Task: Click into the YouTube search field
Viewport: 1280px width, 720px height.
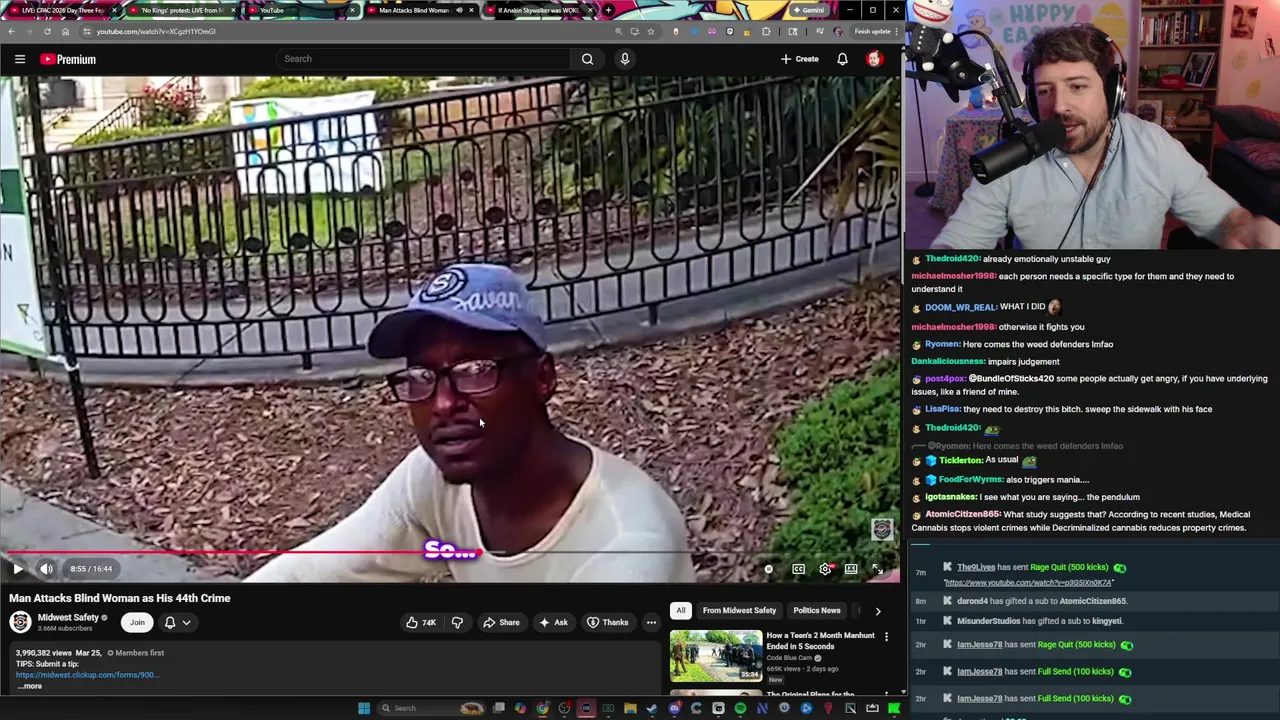Action: point(425,59)
